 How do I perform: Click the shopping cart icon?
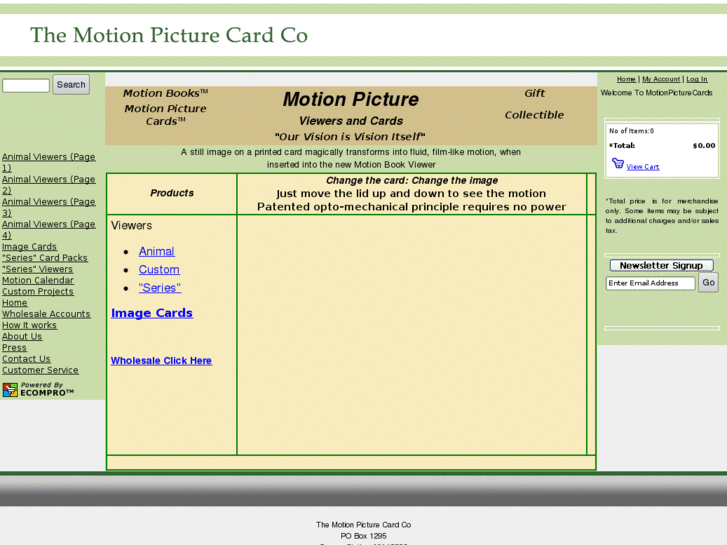click(x=618, y=164)
